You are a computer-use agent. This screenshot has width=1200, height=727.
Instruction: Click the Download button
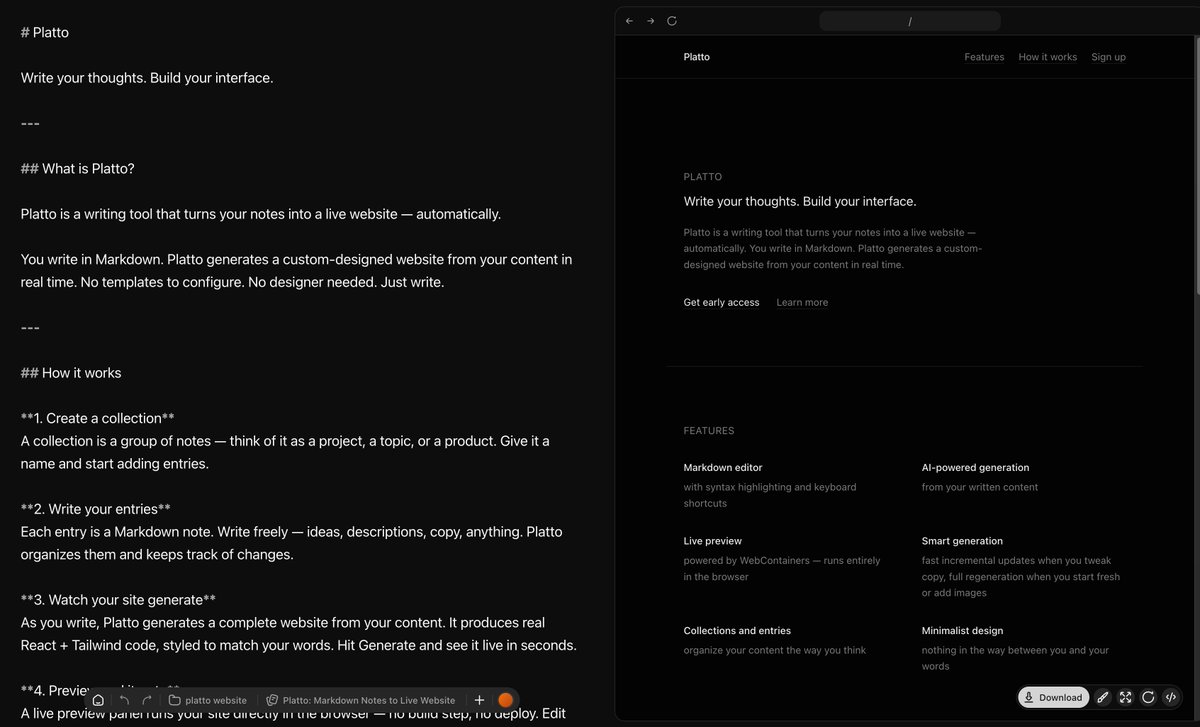[1053, 697]
